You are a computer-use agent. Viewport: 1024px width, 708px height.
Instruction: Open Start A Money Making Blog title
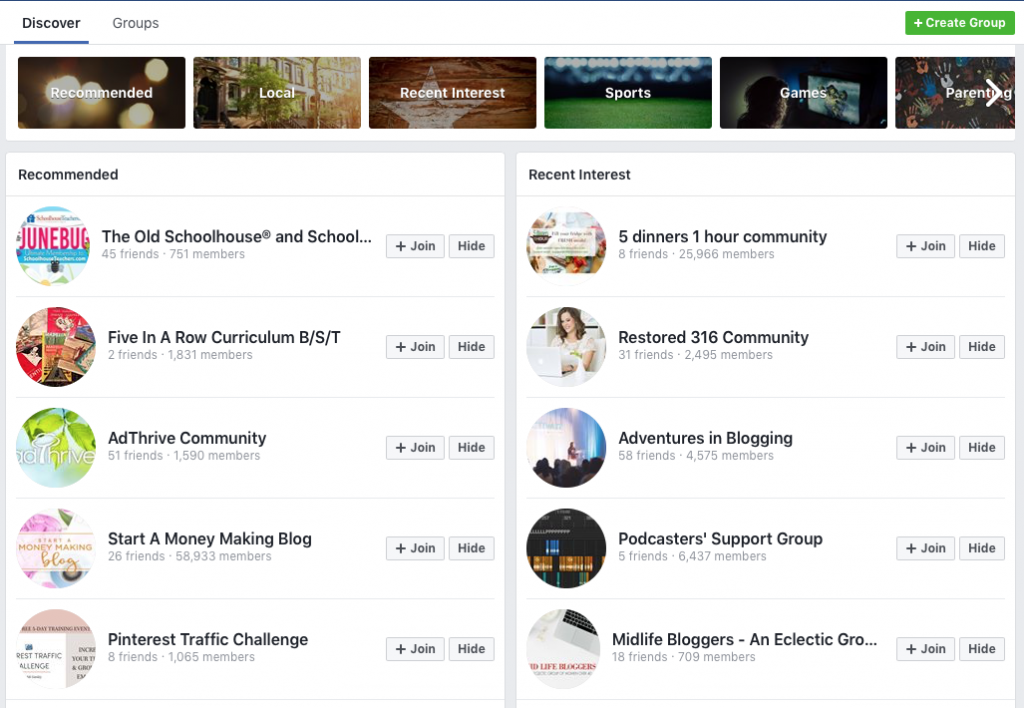click(210, 539)
